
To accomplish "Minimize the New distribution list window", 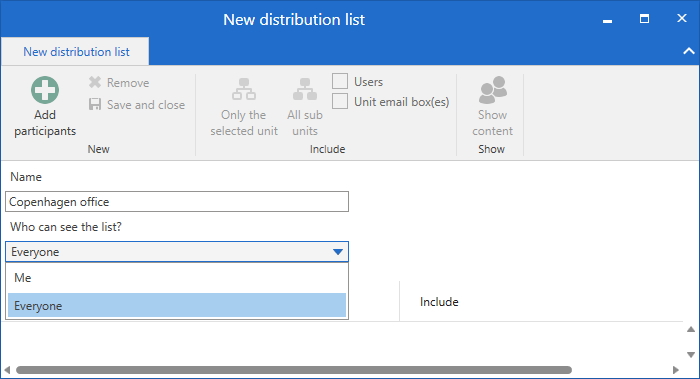I will click(x=607, y=20).
